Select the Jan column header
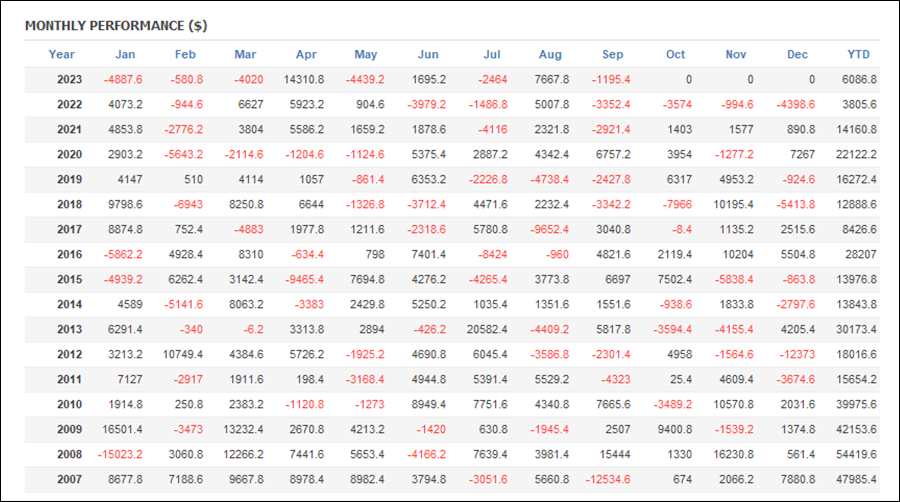The width and height of the screenshot is (900, 502). (x=125, y=55)
